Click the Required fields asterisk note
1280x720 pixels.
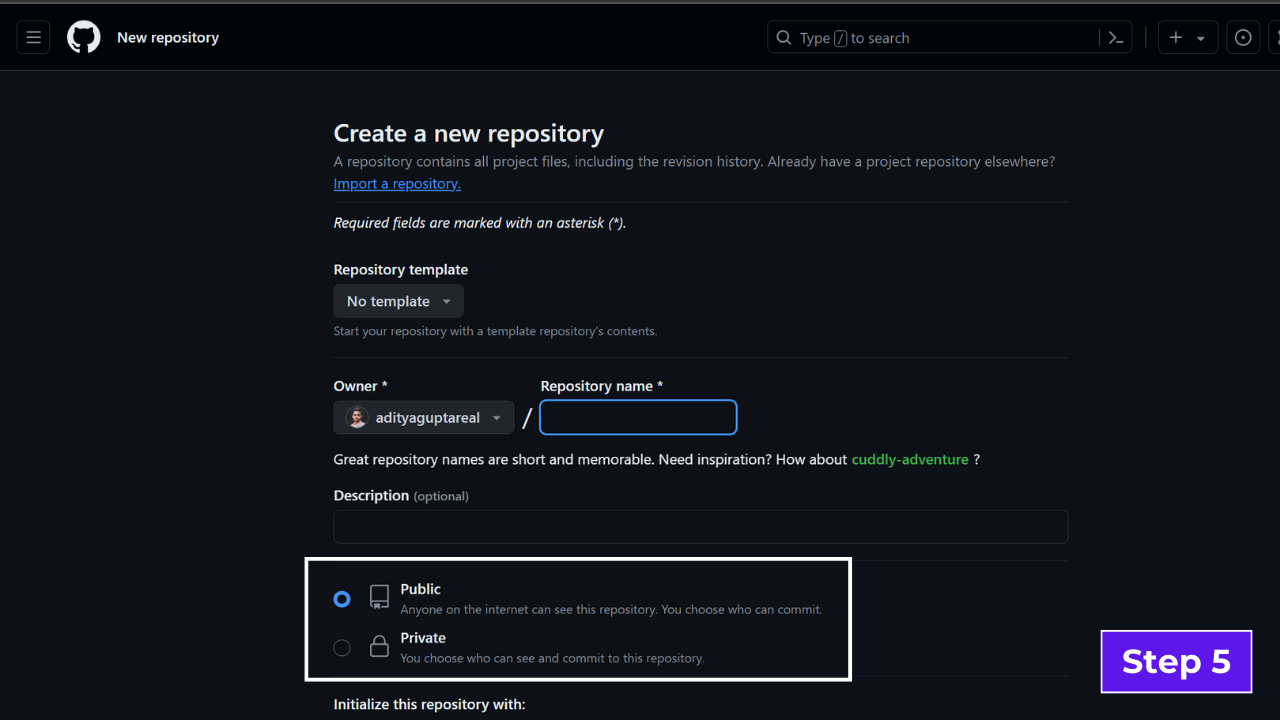[x=480, y=223]
